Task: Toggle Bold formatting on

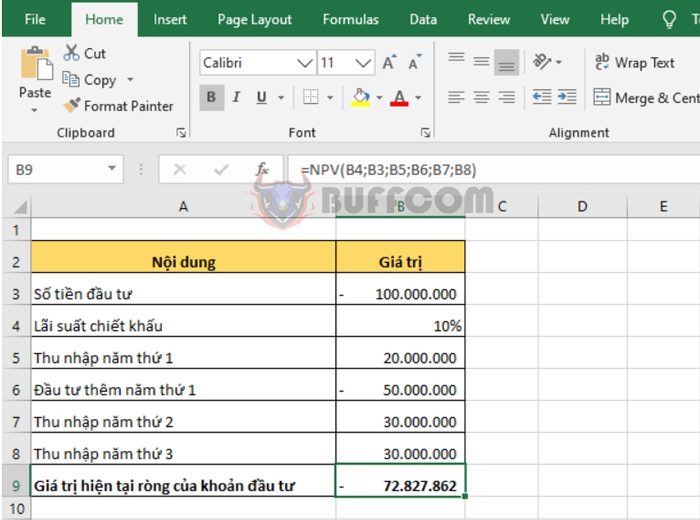Action: (x=211, y=97)
